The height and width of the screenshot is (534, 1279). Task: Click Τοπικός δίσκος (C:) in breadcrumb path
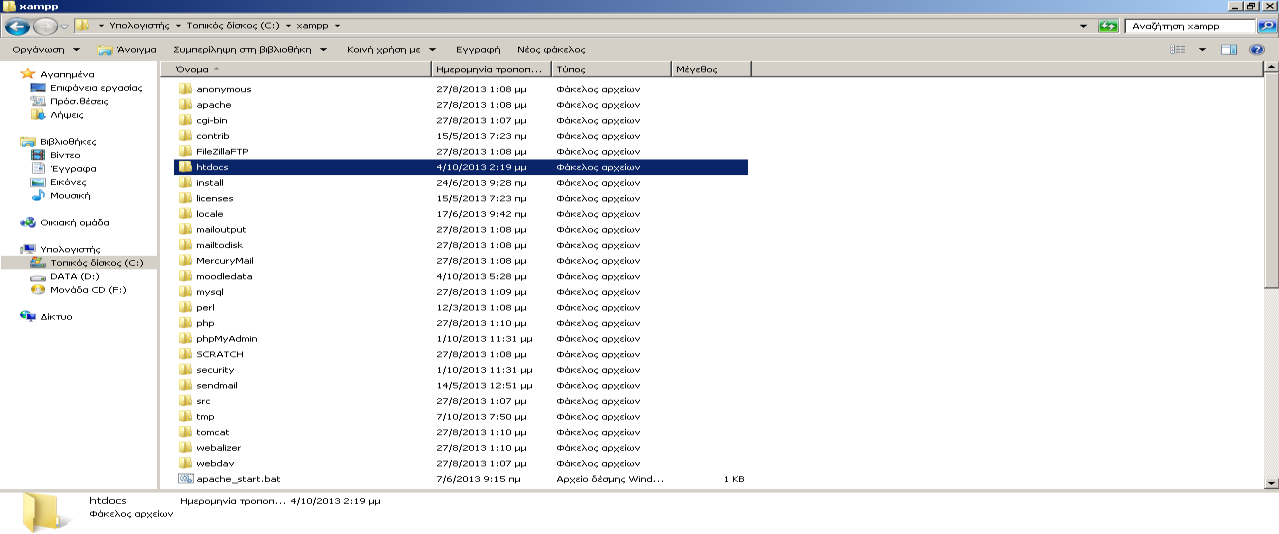(234, 26)
